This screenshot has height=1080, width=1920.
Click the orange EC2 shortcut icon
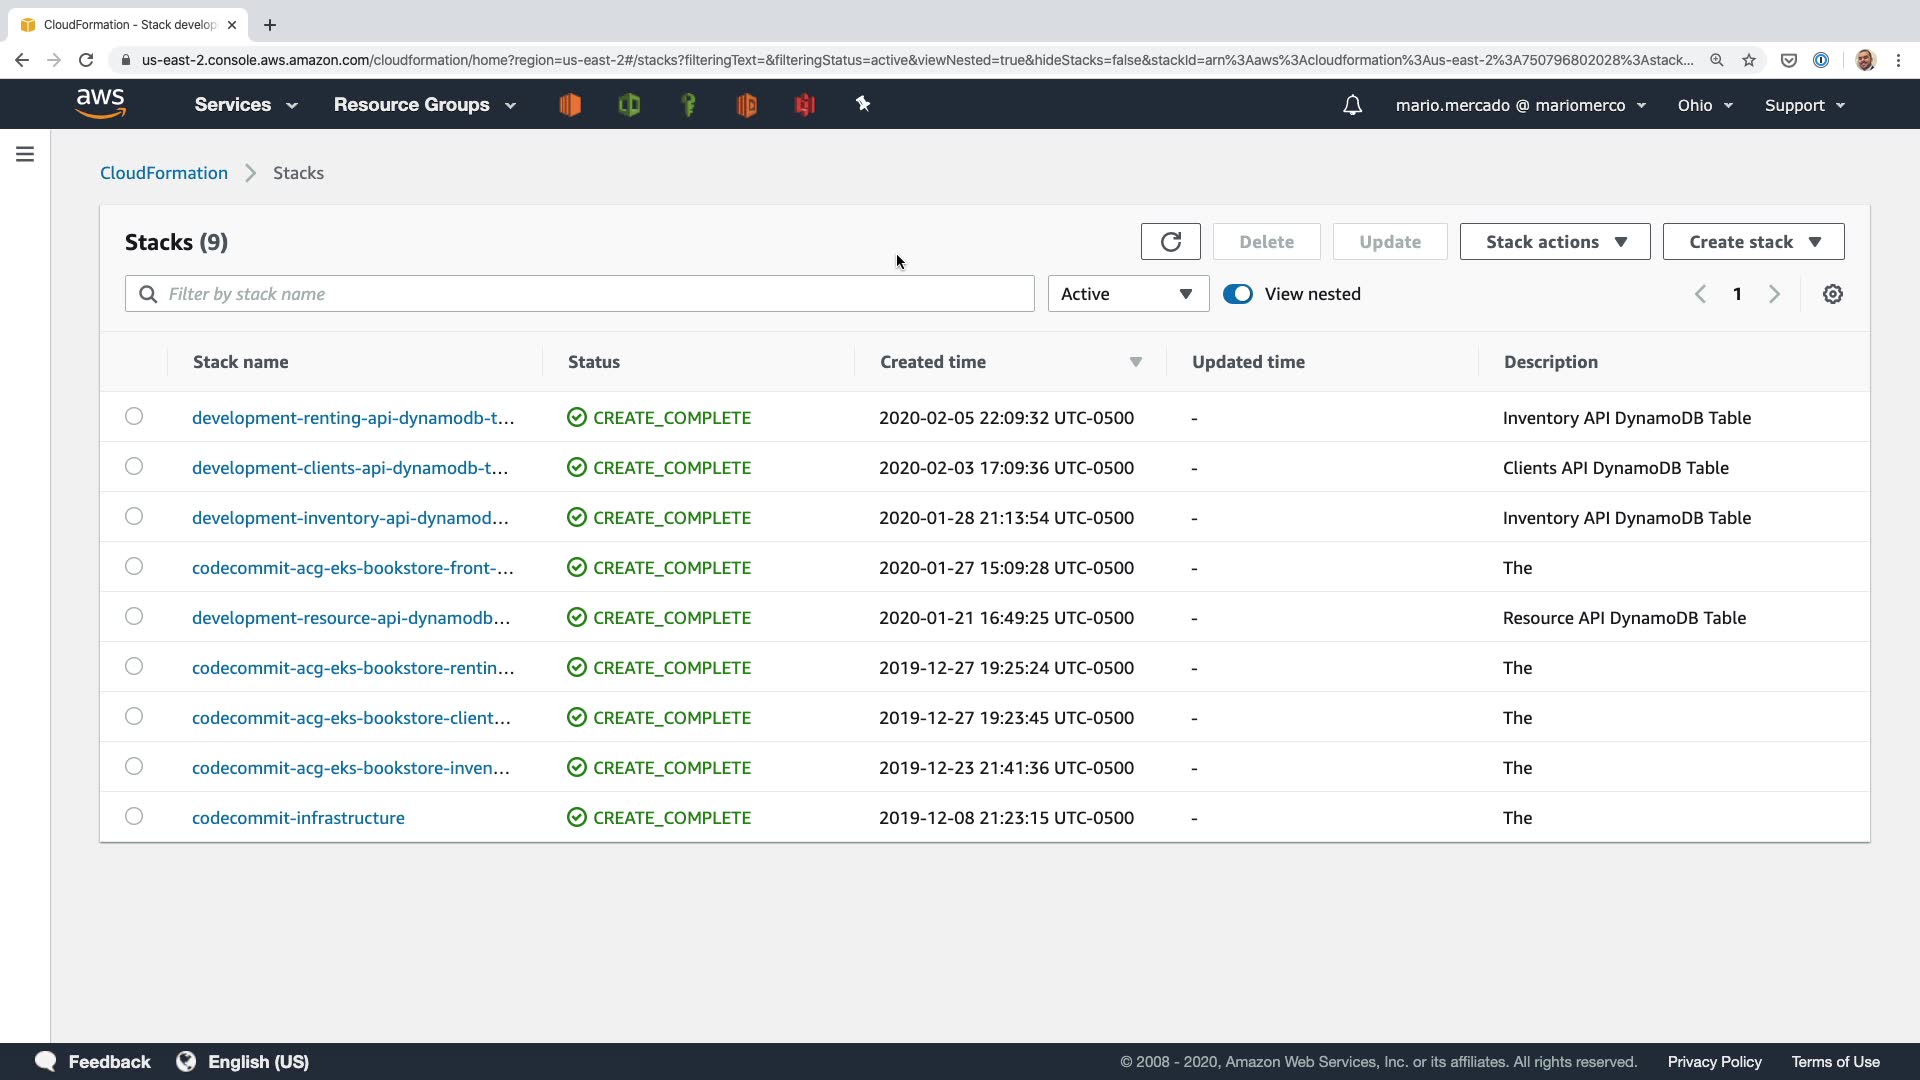point(570,104)
